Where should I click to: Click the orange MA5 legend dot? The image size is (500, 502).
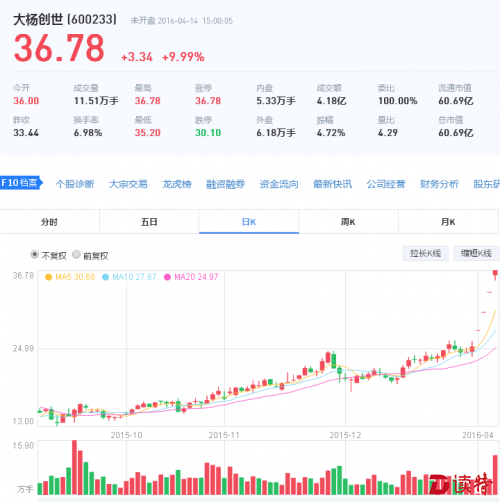click(48, 277)
